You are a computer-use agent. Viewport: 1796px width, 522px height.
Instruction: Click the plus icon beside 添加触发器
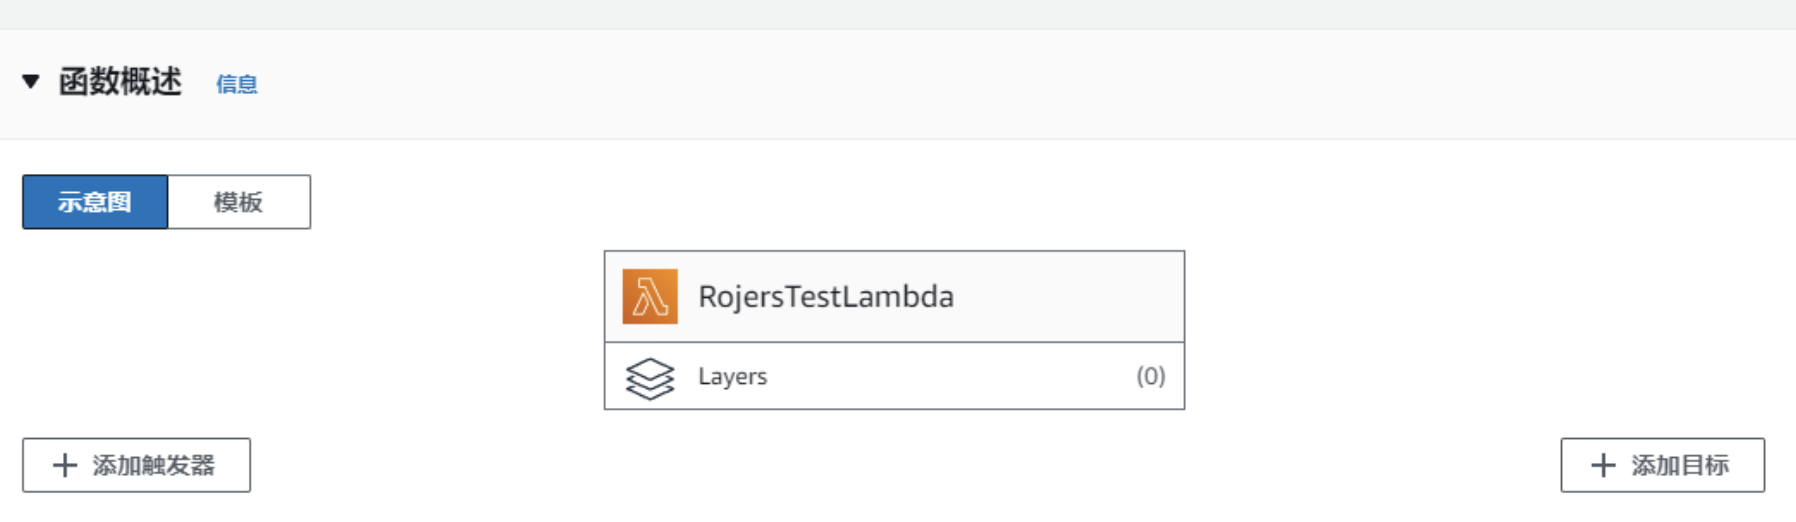click(65, 465)
